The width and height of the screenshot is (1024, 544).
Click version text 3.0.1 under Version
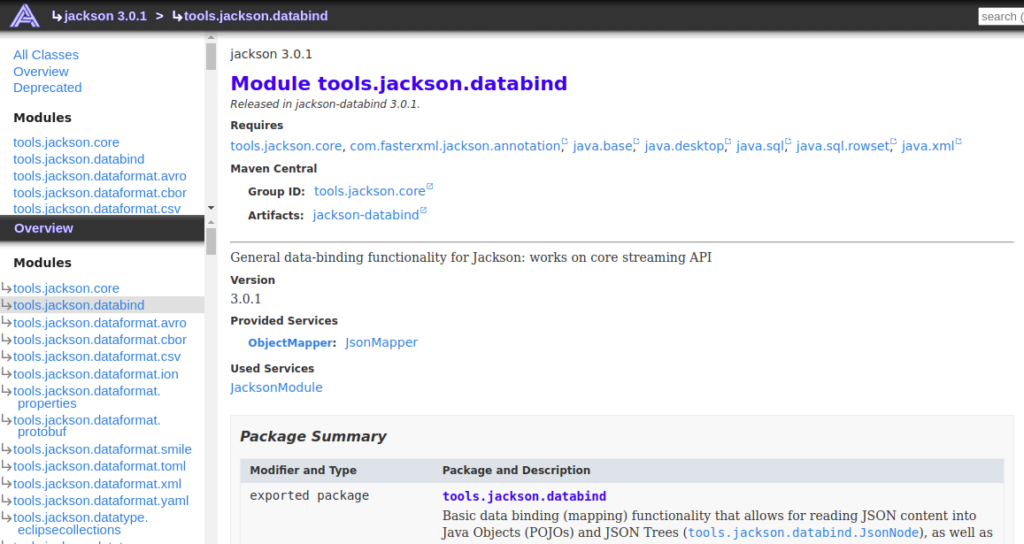pos(246,299)
